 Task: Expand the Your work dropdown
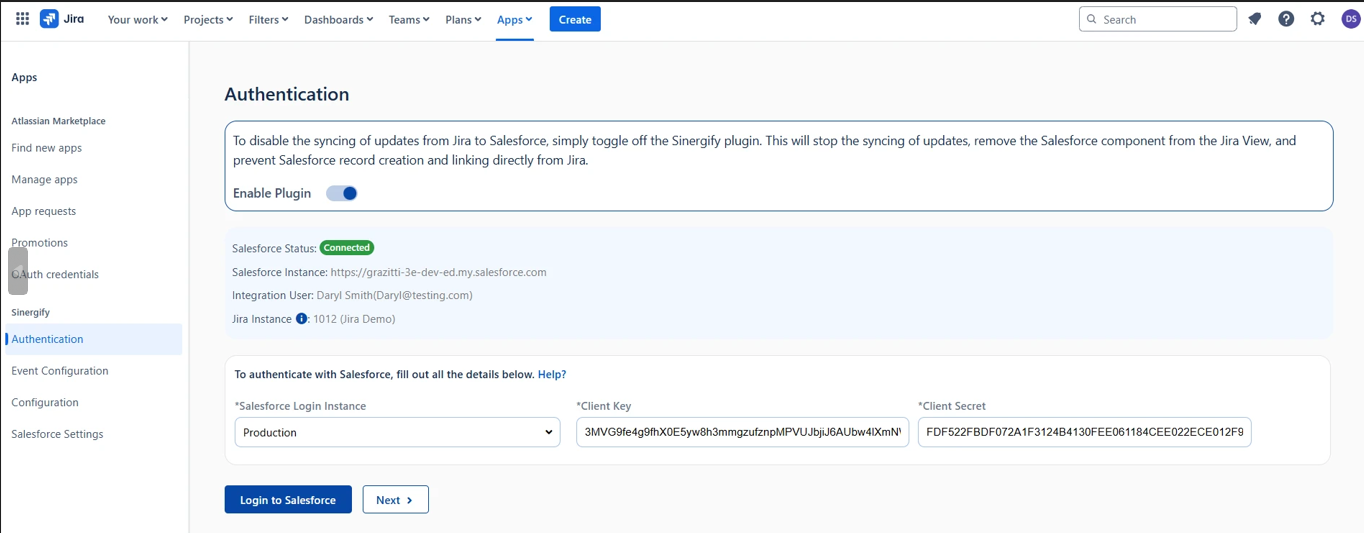[138, 19]
